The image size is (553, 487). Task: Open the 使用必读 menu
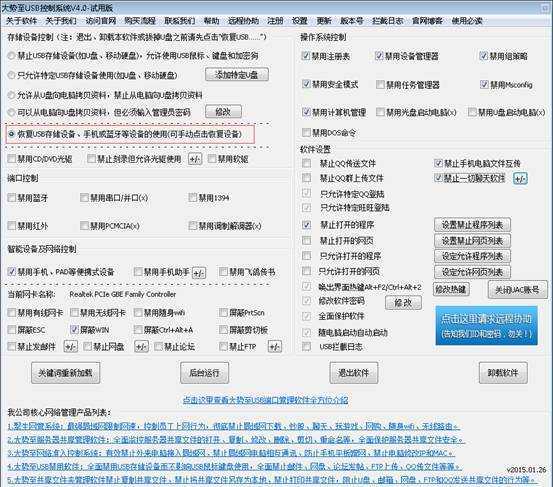467,21
